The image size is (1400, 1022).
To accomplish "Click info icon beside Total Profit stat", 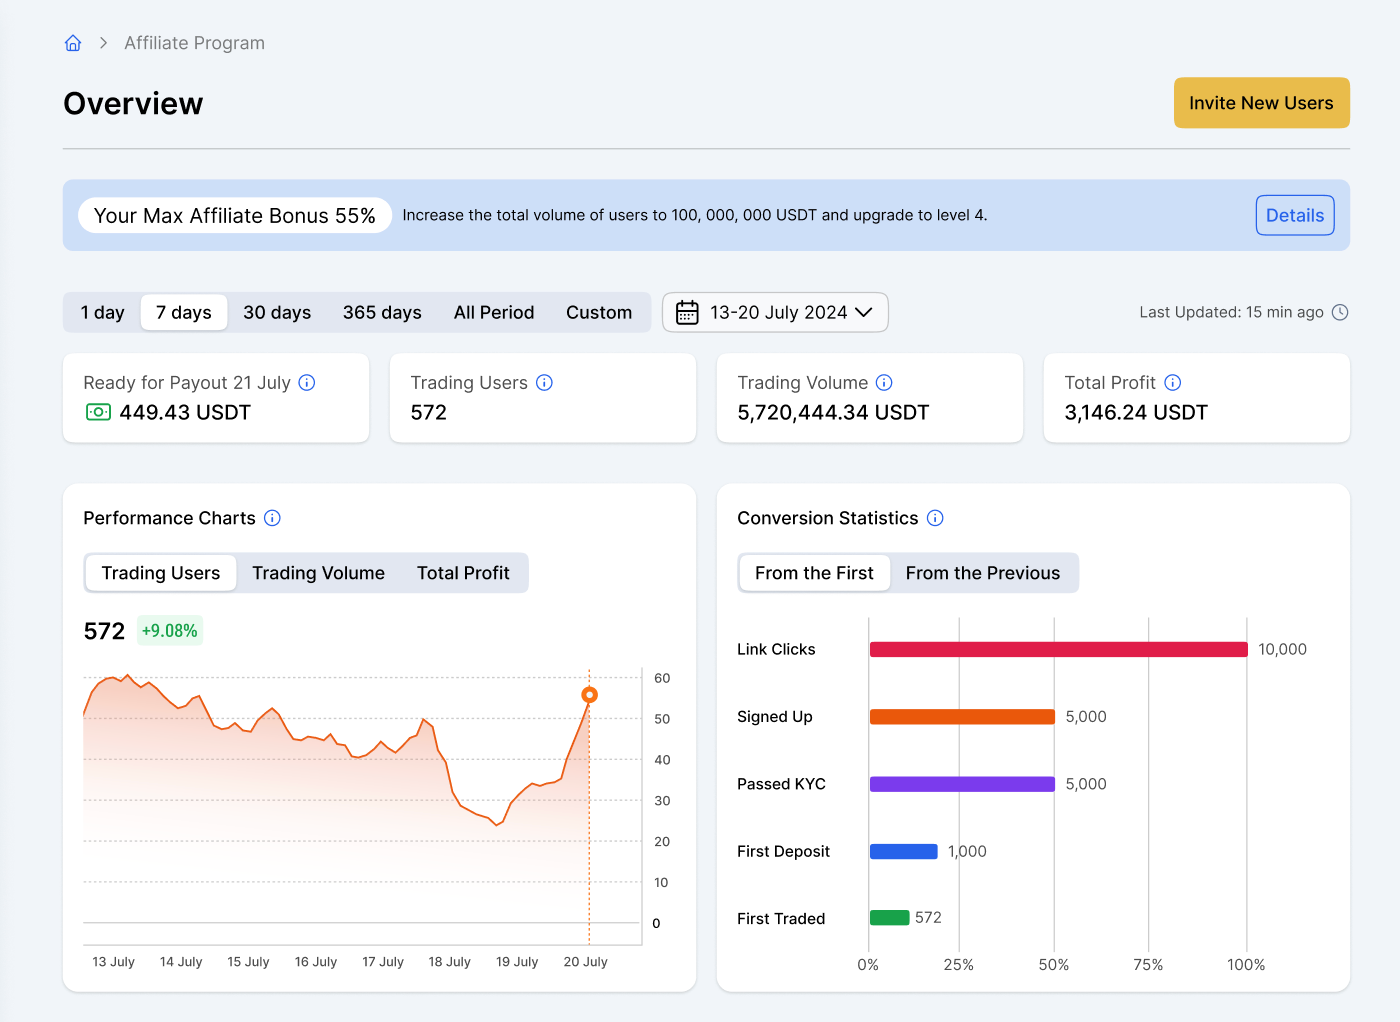I will click(1173, 382).
